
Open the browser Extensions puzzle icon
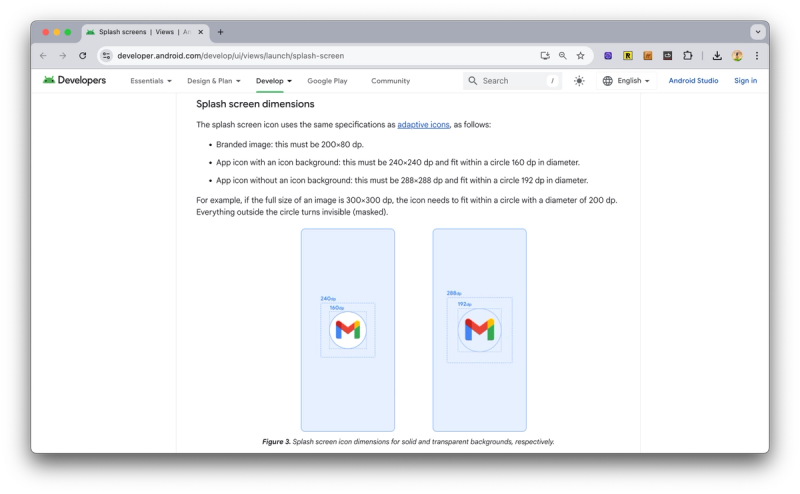pos(688,56)
